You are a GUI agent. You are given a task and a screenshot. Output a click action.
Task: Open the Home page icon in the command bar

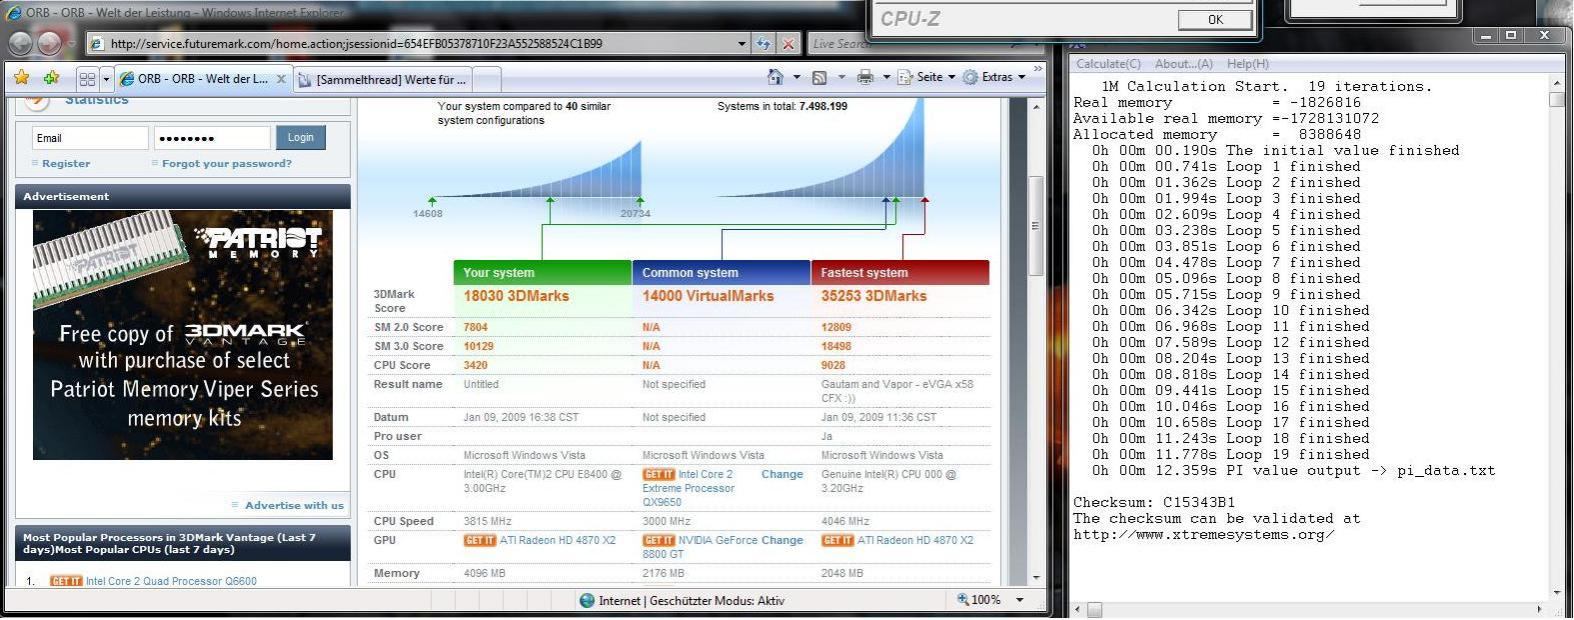(x=775, y=77)
